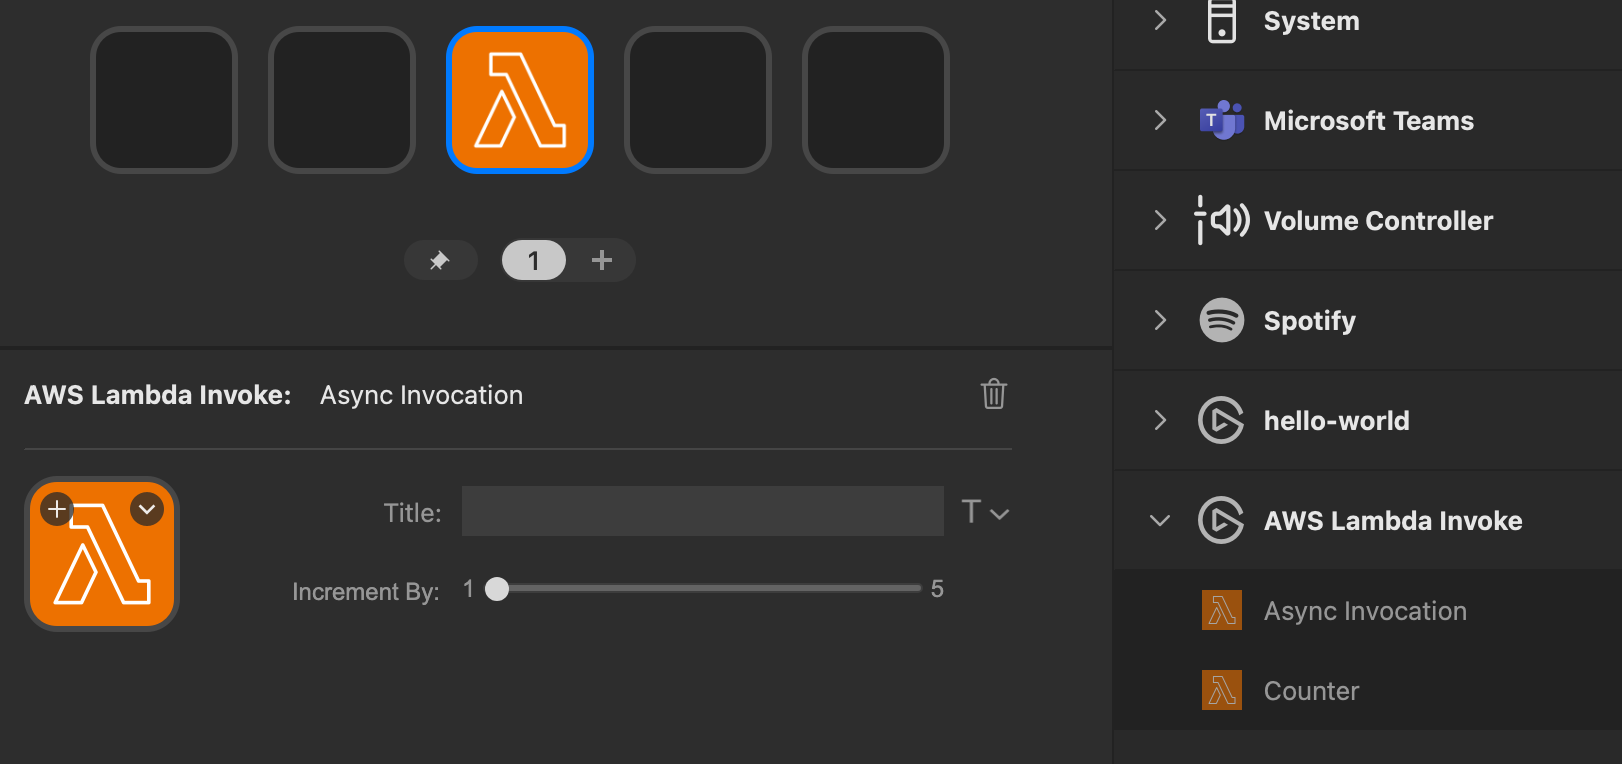This screenshot has width=1622, height=764.
Task: Open the key icon options dropdown arrow
Action: (147, 509)
